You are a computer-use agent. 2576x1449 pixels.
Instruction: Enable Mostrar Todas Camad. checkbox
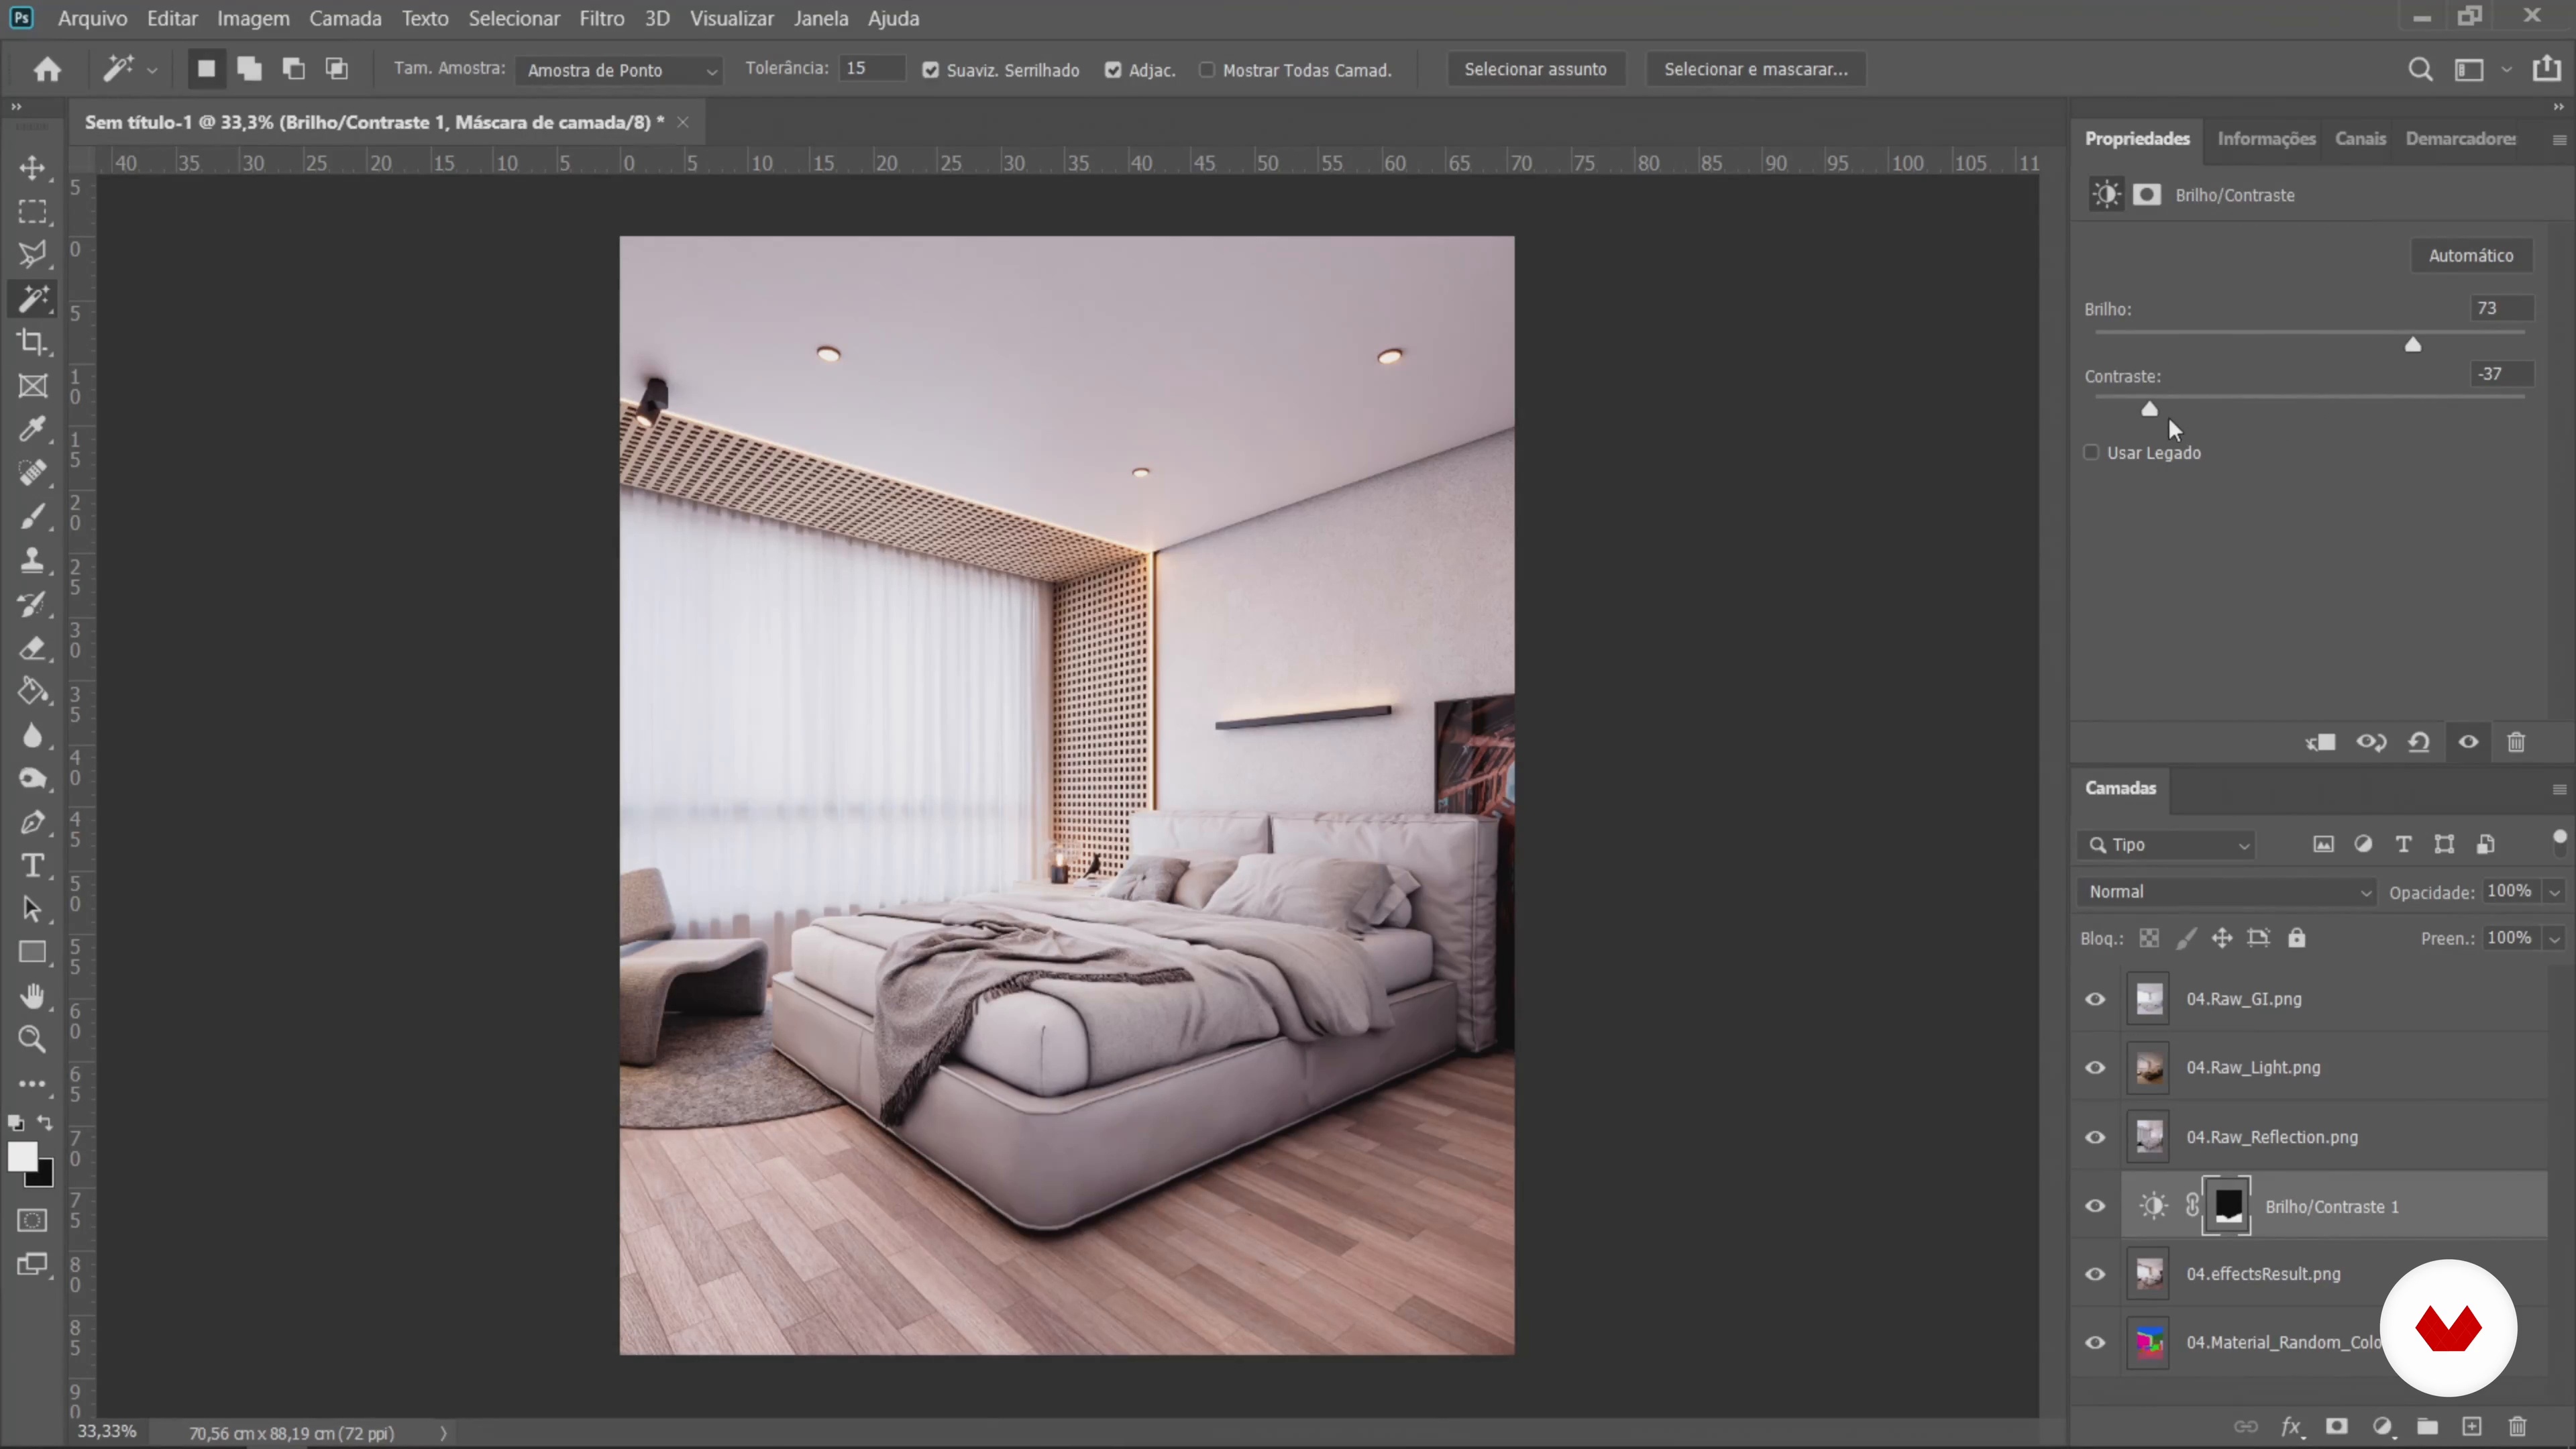[x=1207, y=70]
